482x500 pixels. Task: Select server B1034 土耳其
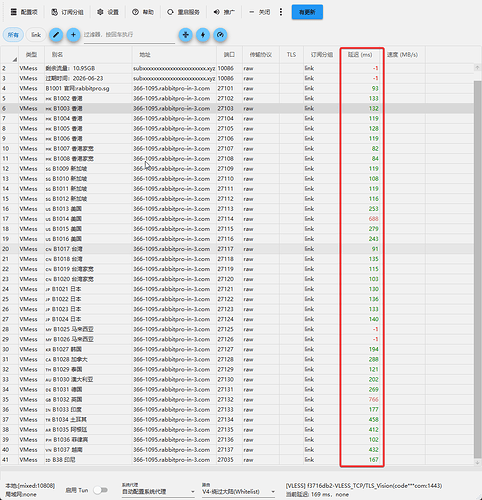[237, 419]
